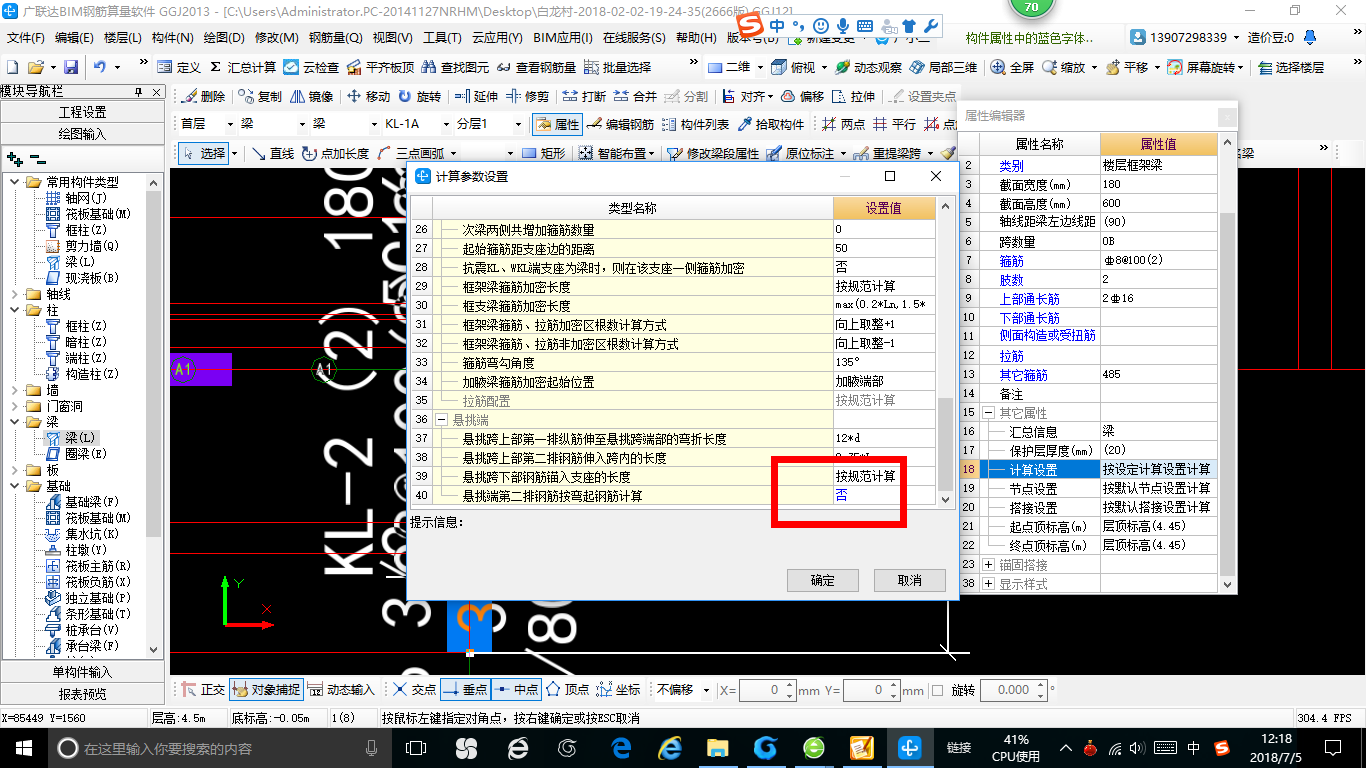The image size is (1366, 768).
Task: Undo the last action with the arrow icon
Action: pyautogui.click(x=100, y=67)
